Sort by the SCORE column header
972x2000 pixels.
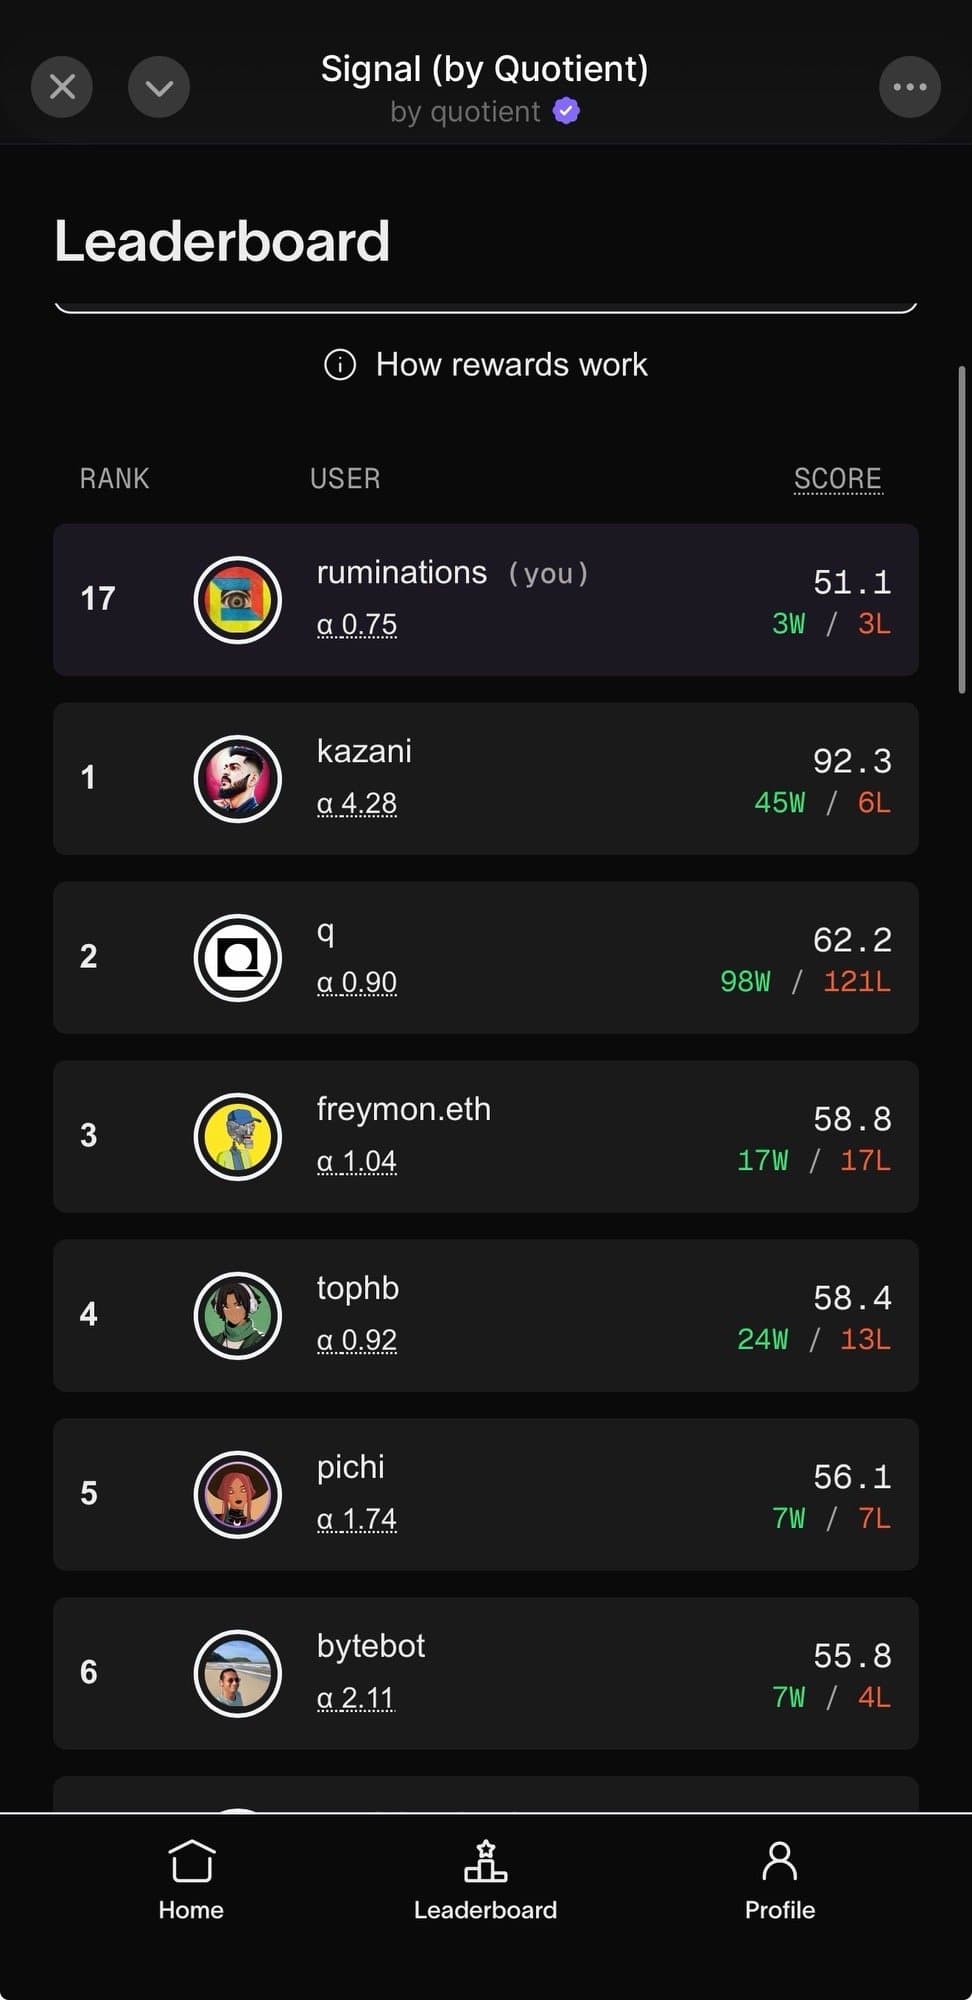point(837,479)
